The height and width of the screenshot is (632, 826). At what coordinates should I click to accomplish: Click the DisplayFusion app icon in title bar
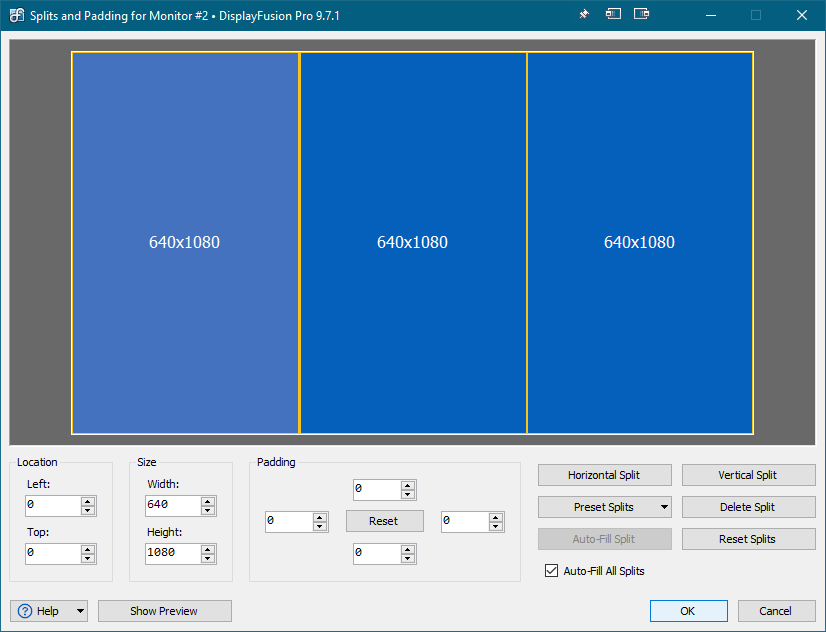click(17, 15)
